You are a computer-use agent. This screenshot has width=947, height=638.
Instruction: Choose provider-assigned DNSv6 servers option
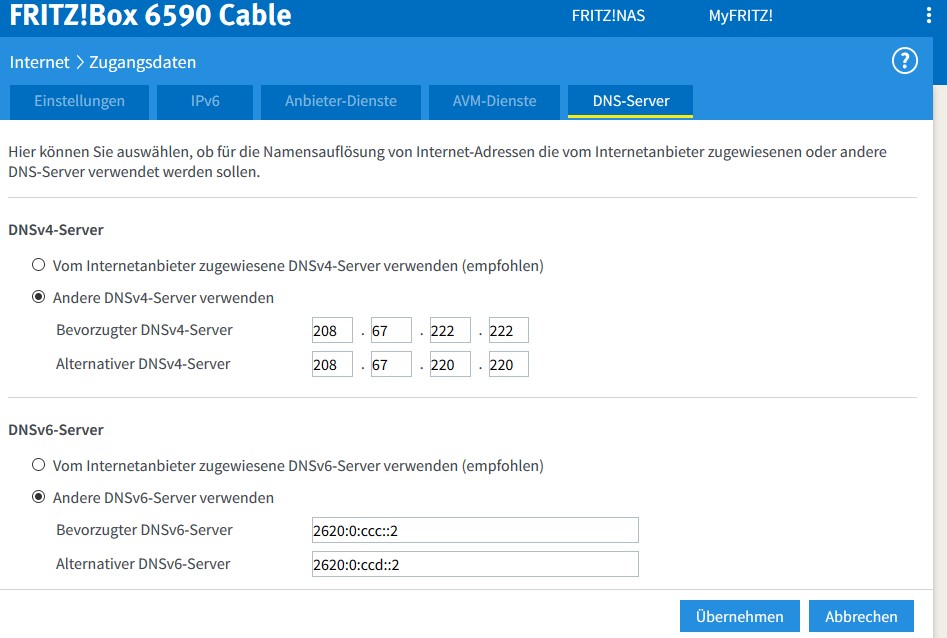point(39,466)
